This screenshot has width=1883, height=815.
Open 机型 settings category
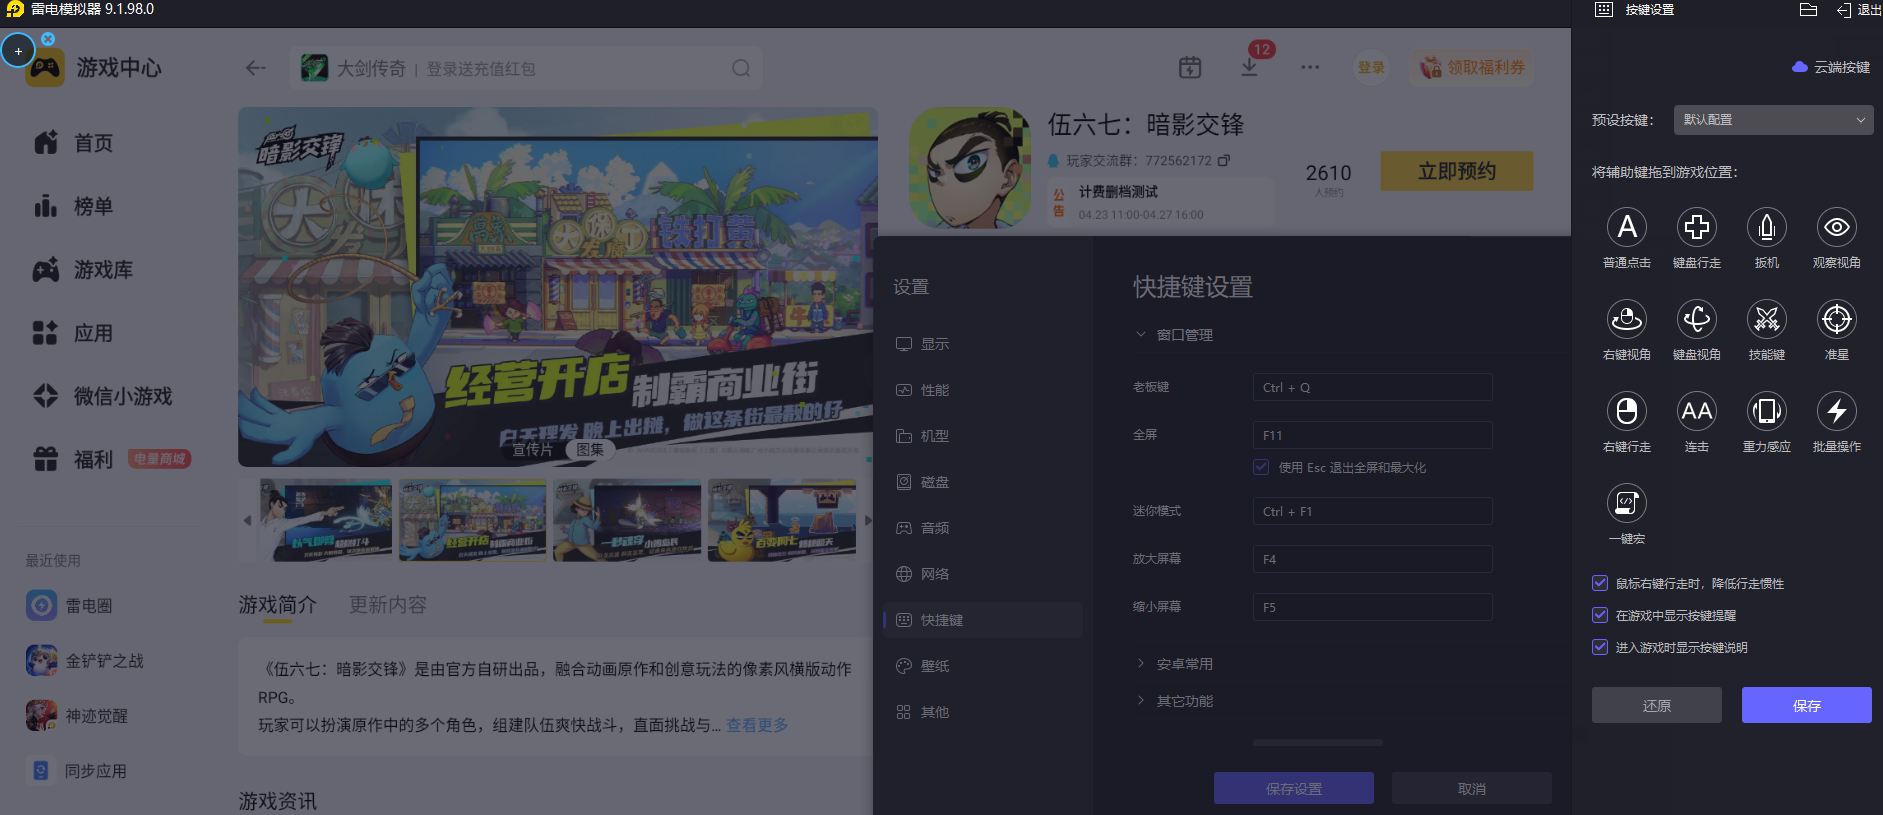click(x=982, y=436)
